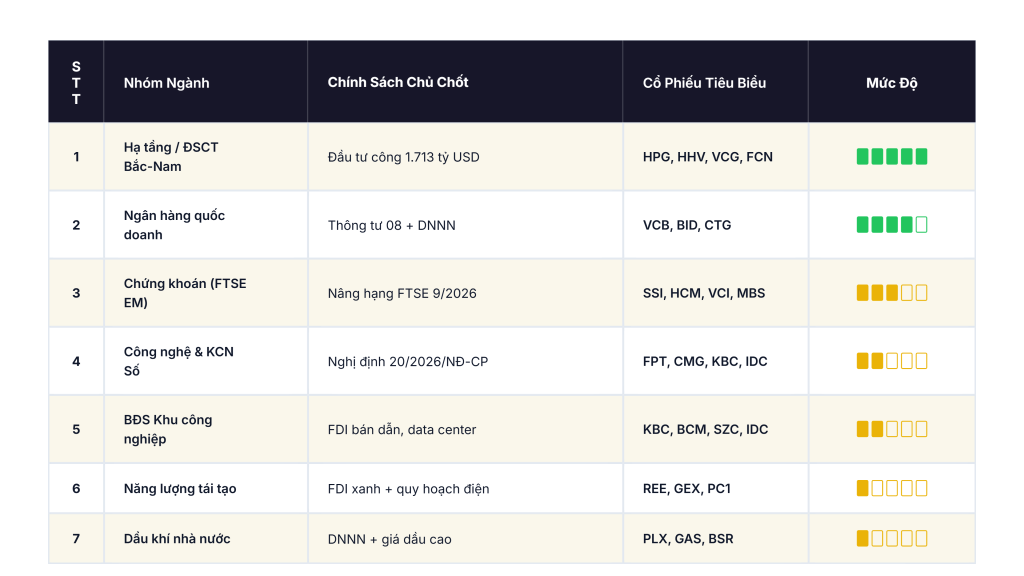
Task: Click the Chính Sách Chủ Chốt header
Action: point(398,82)
